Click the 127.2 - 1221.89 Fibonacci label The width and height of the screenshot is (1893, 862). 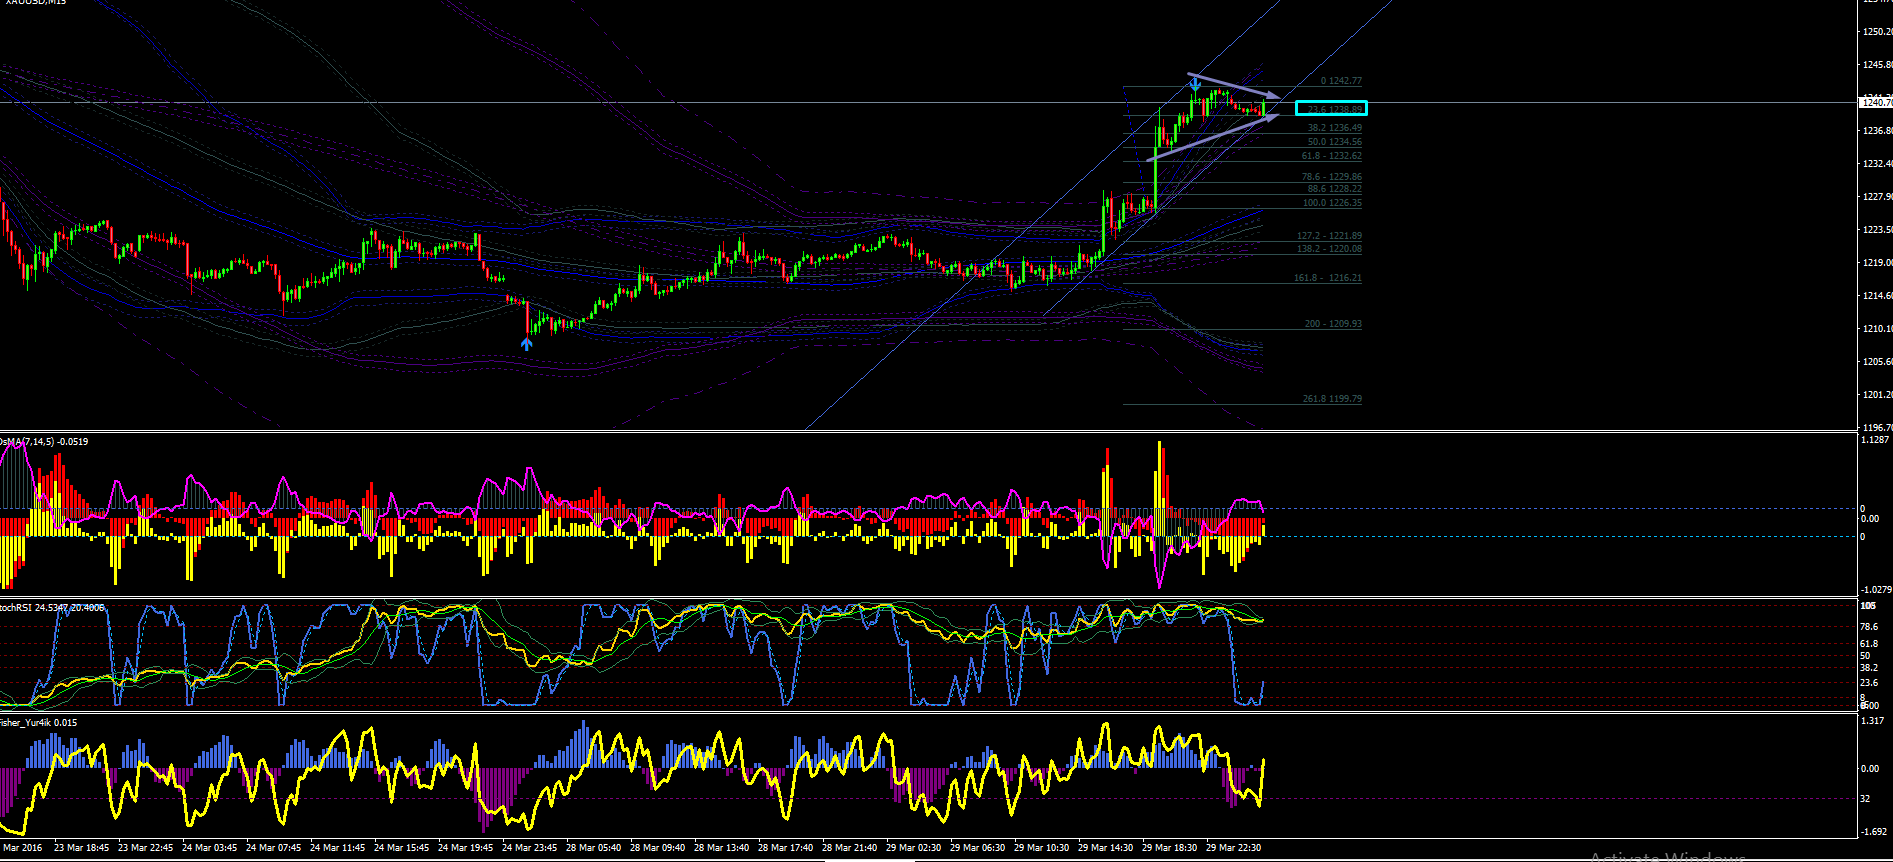point(1329,236)
